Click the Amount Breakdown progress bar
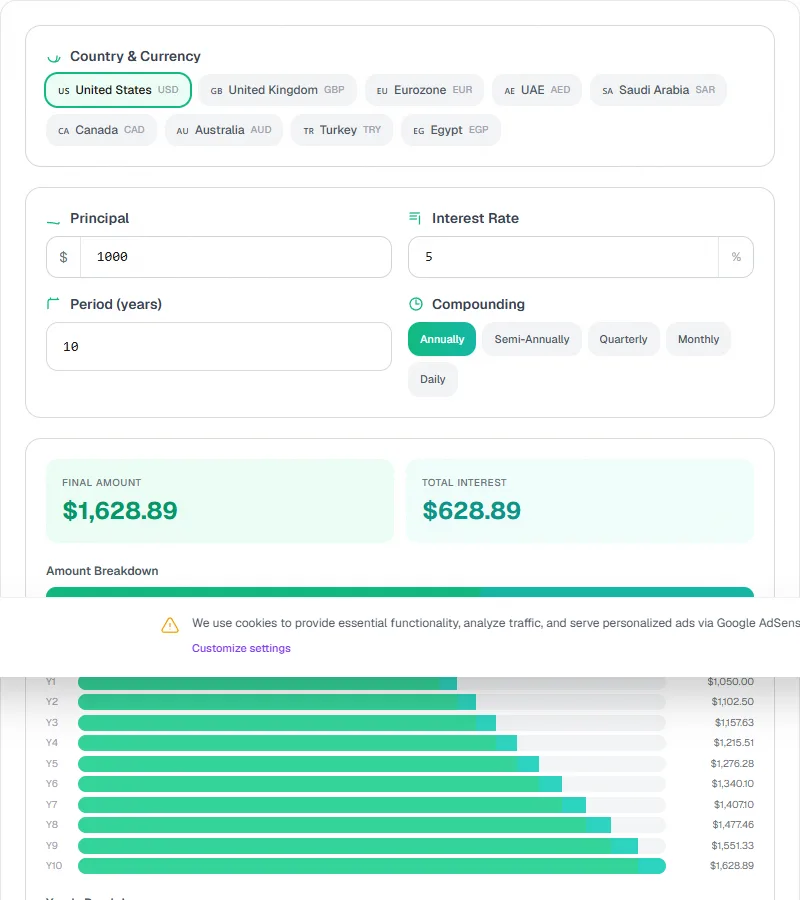The height and width of the screenshot is (900, 800). (400, 592)
